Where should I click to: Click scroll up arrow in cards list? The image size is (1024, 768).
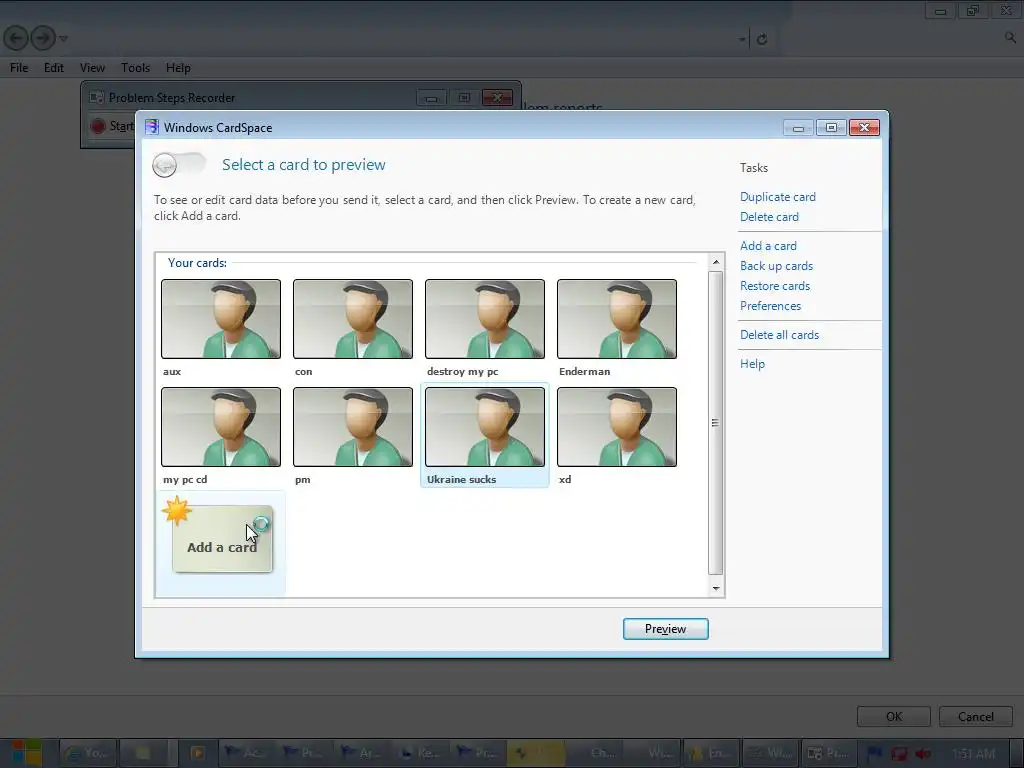716,262
